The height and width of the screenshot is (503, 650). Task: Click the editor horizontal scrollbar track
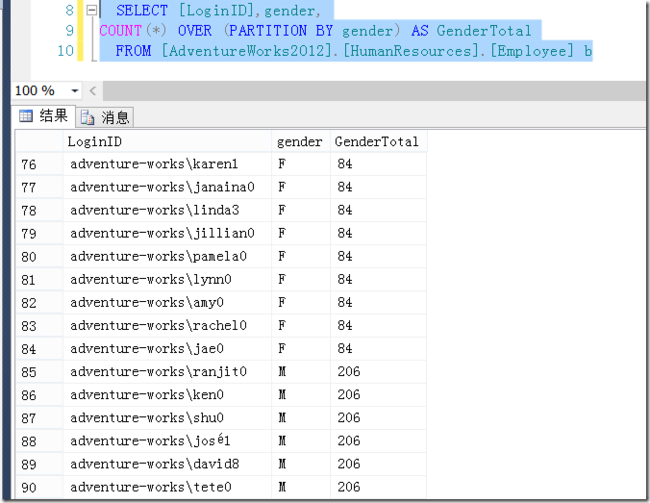(374, 90)
